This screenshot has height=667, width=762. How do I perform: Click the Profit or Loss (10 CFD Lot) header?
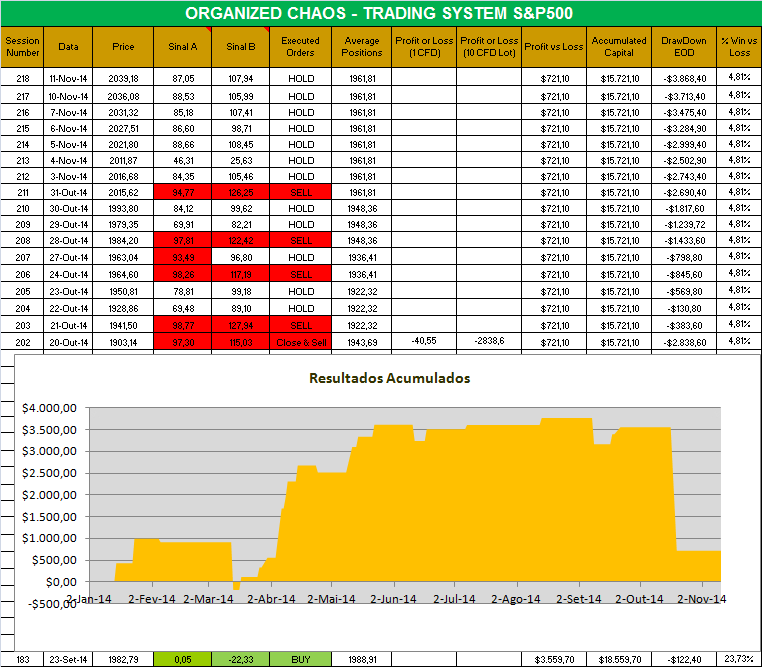click(489, 47)
